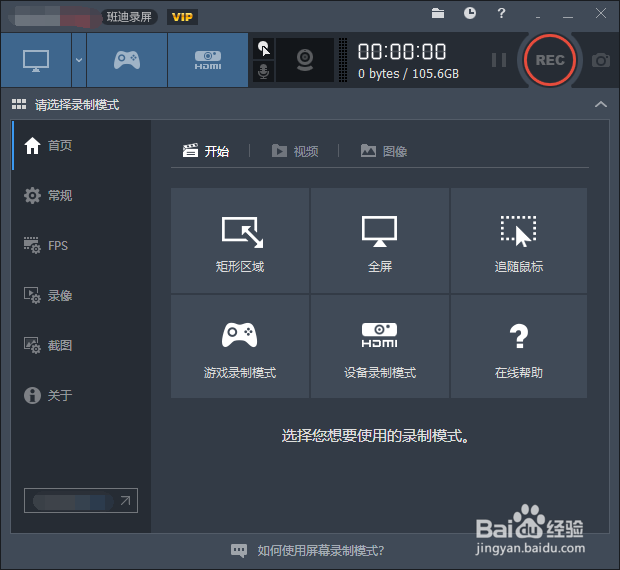620x570 pixels.
Task: Select 追随鼠标 recording mode tile
Action: click(x=519, y=241)
